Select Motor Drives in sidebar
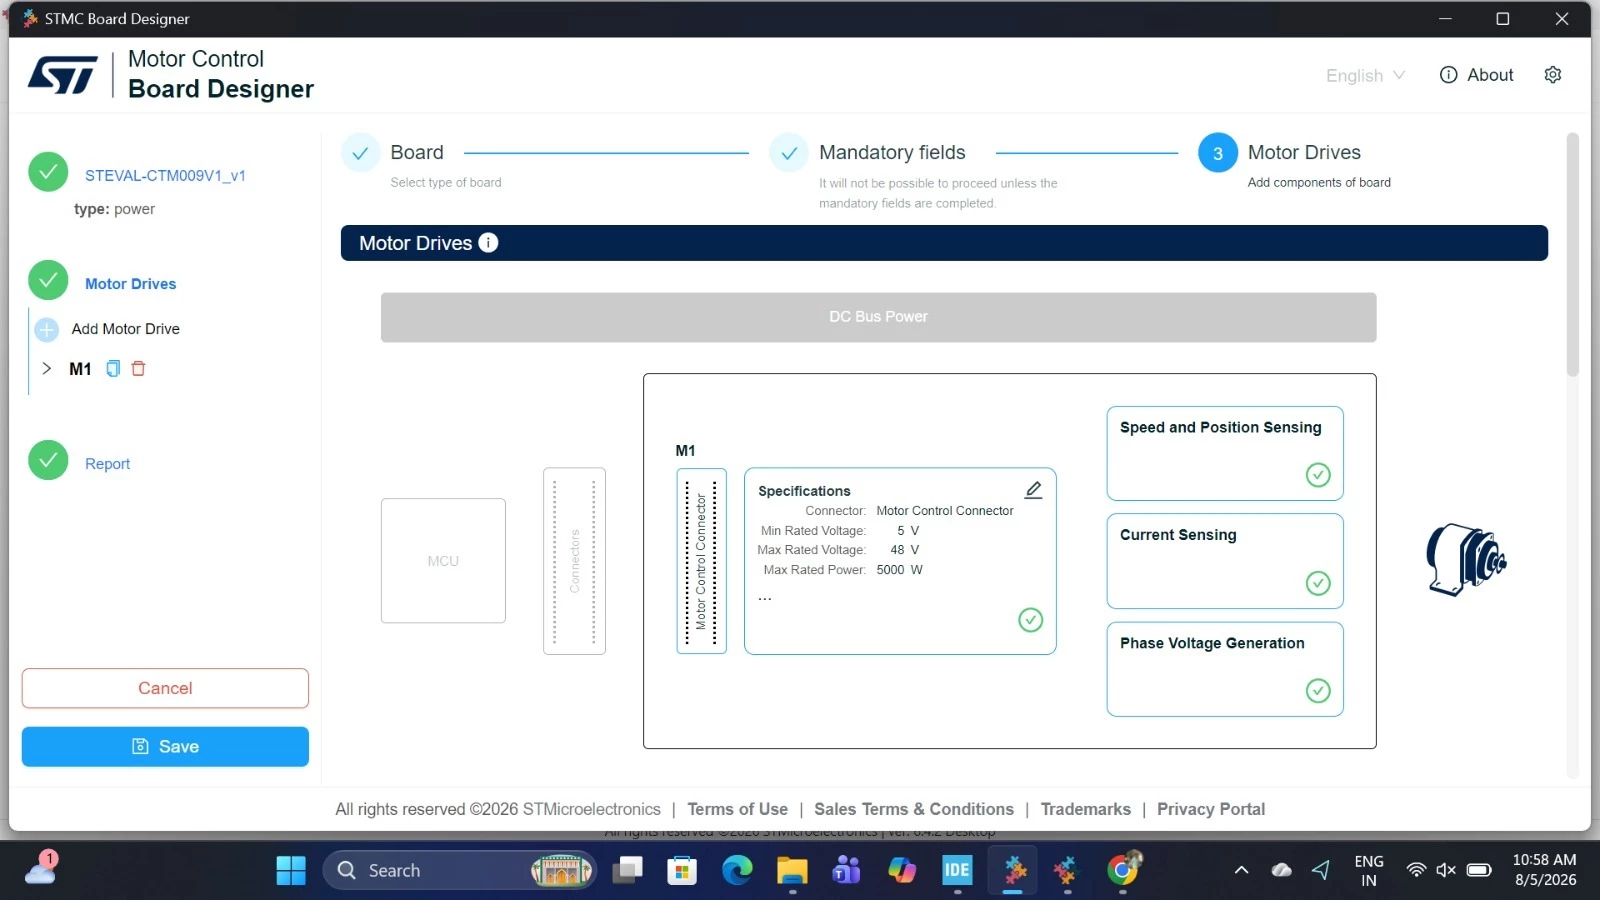1600x900 pixels. click(x=130, y=284)
